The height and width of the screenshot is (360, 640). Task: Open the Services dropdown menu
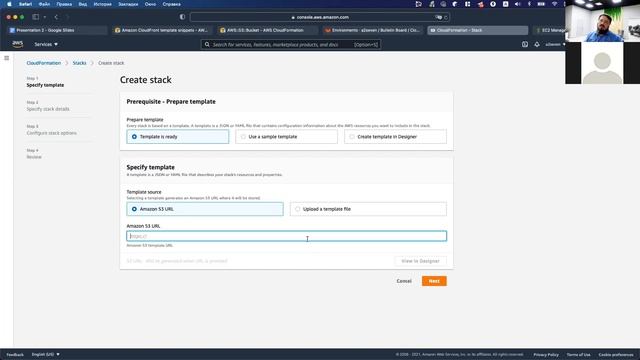pos(46,44)
